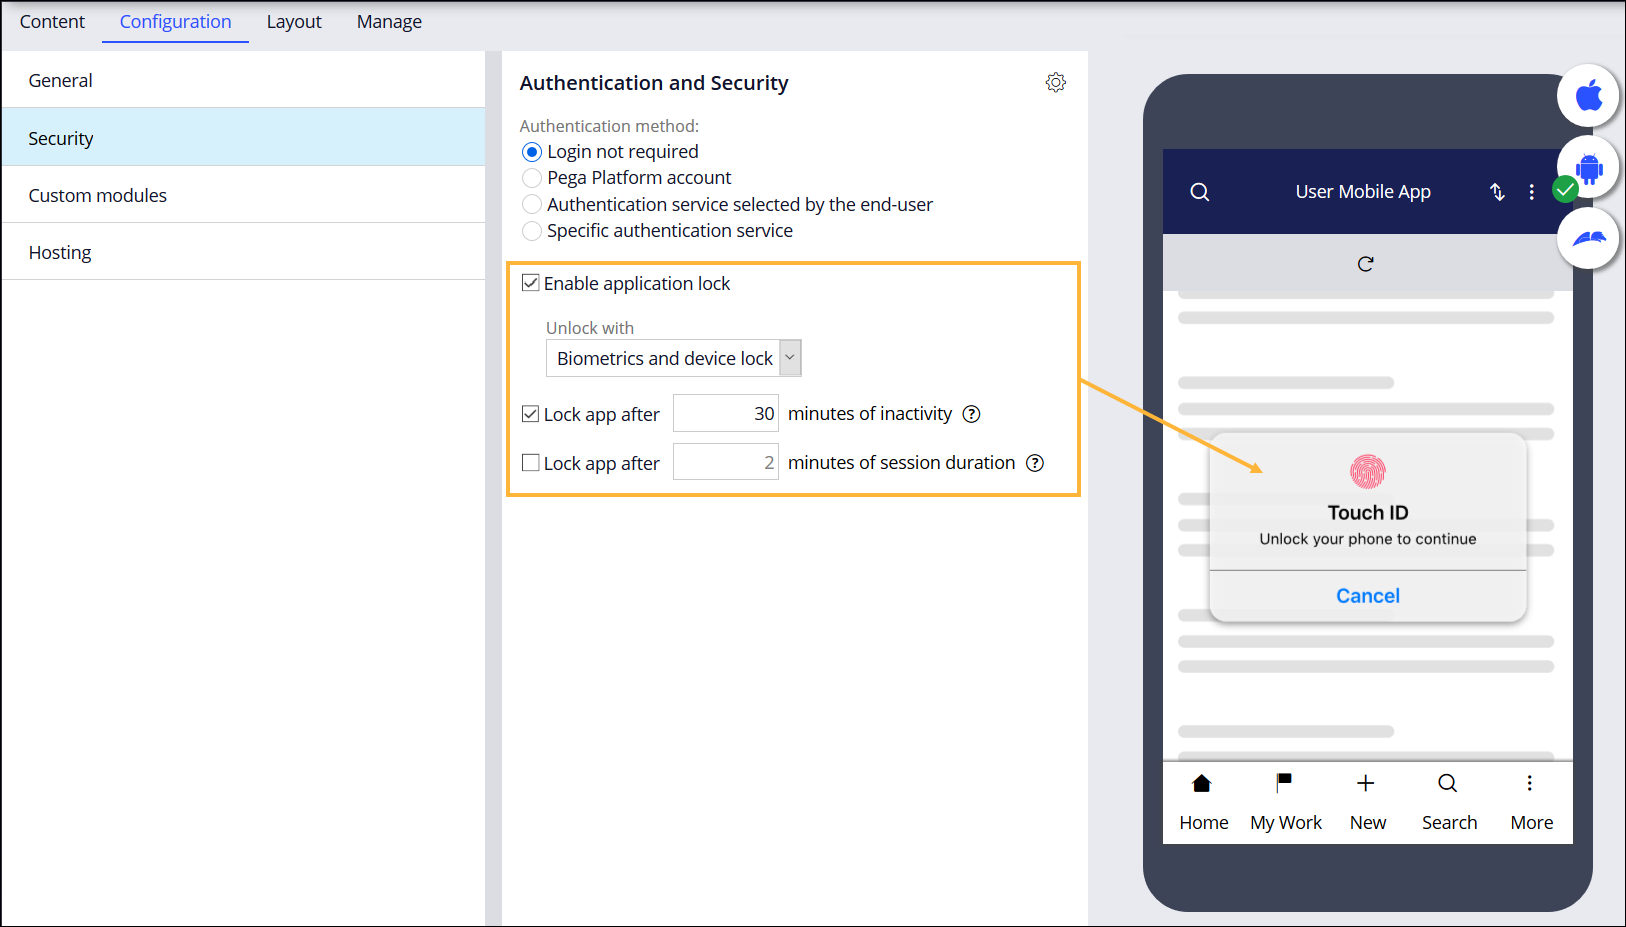Image resolution: width=1626 pixels, height=927 pixels.
Task: Click the search icon in mobile app header
Action: 1200,192
